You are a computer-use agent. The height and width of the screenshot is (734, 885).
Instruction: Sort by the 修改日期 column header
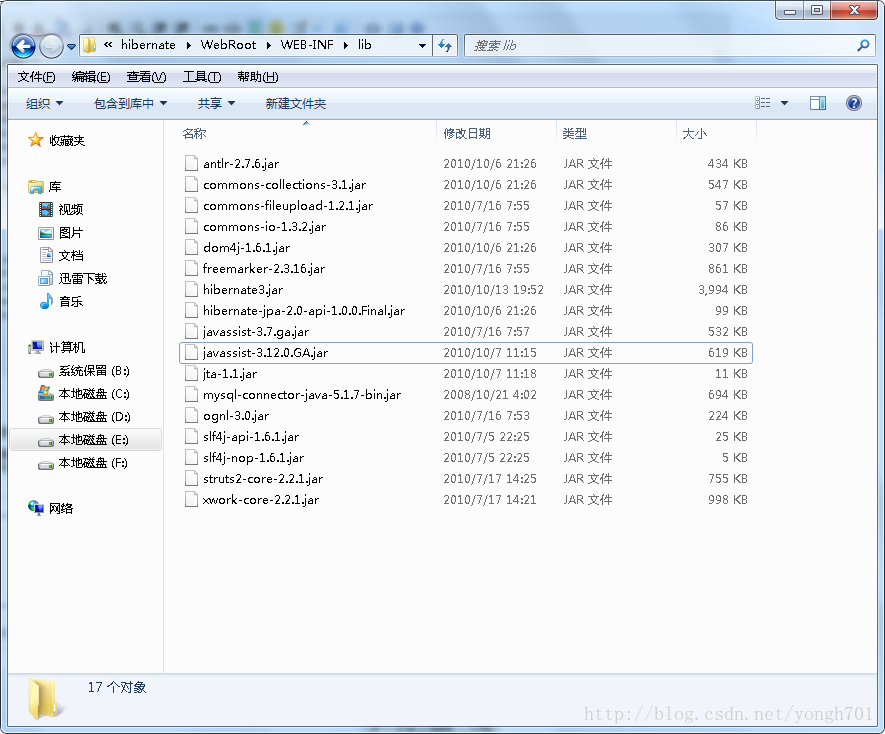pos(467,133)
